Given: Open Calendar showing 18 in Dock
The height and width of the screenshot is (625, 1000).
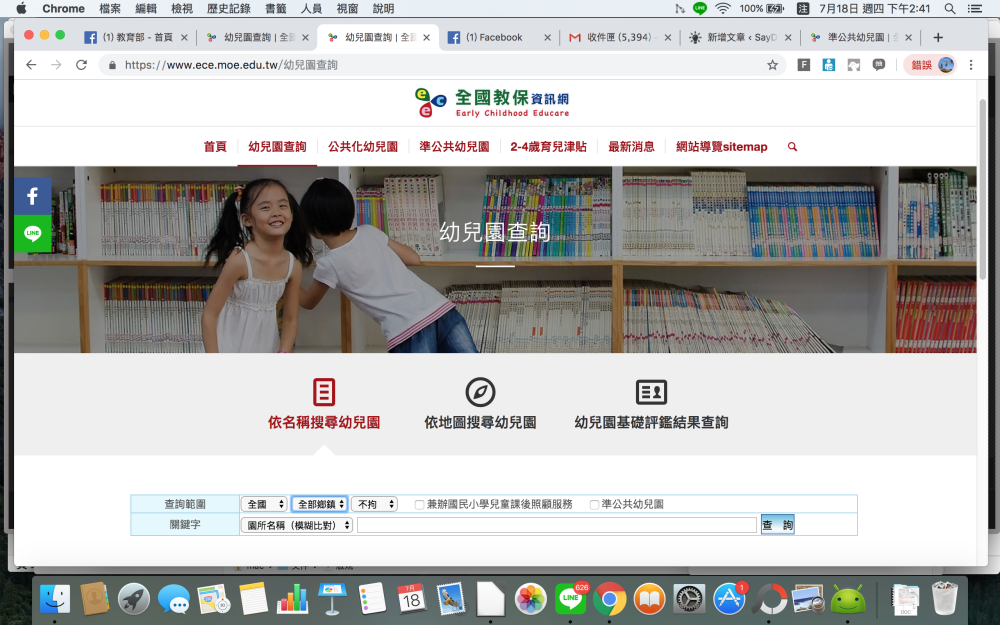Looking at the screenshot, I should pos(411,598).
